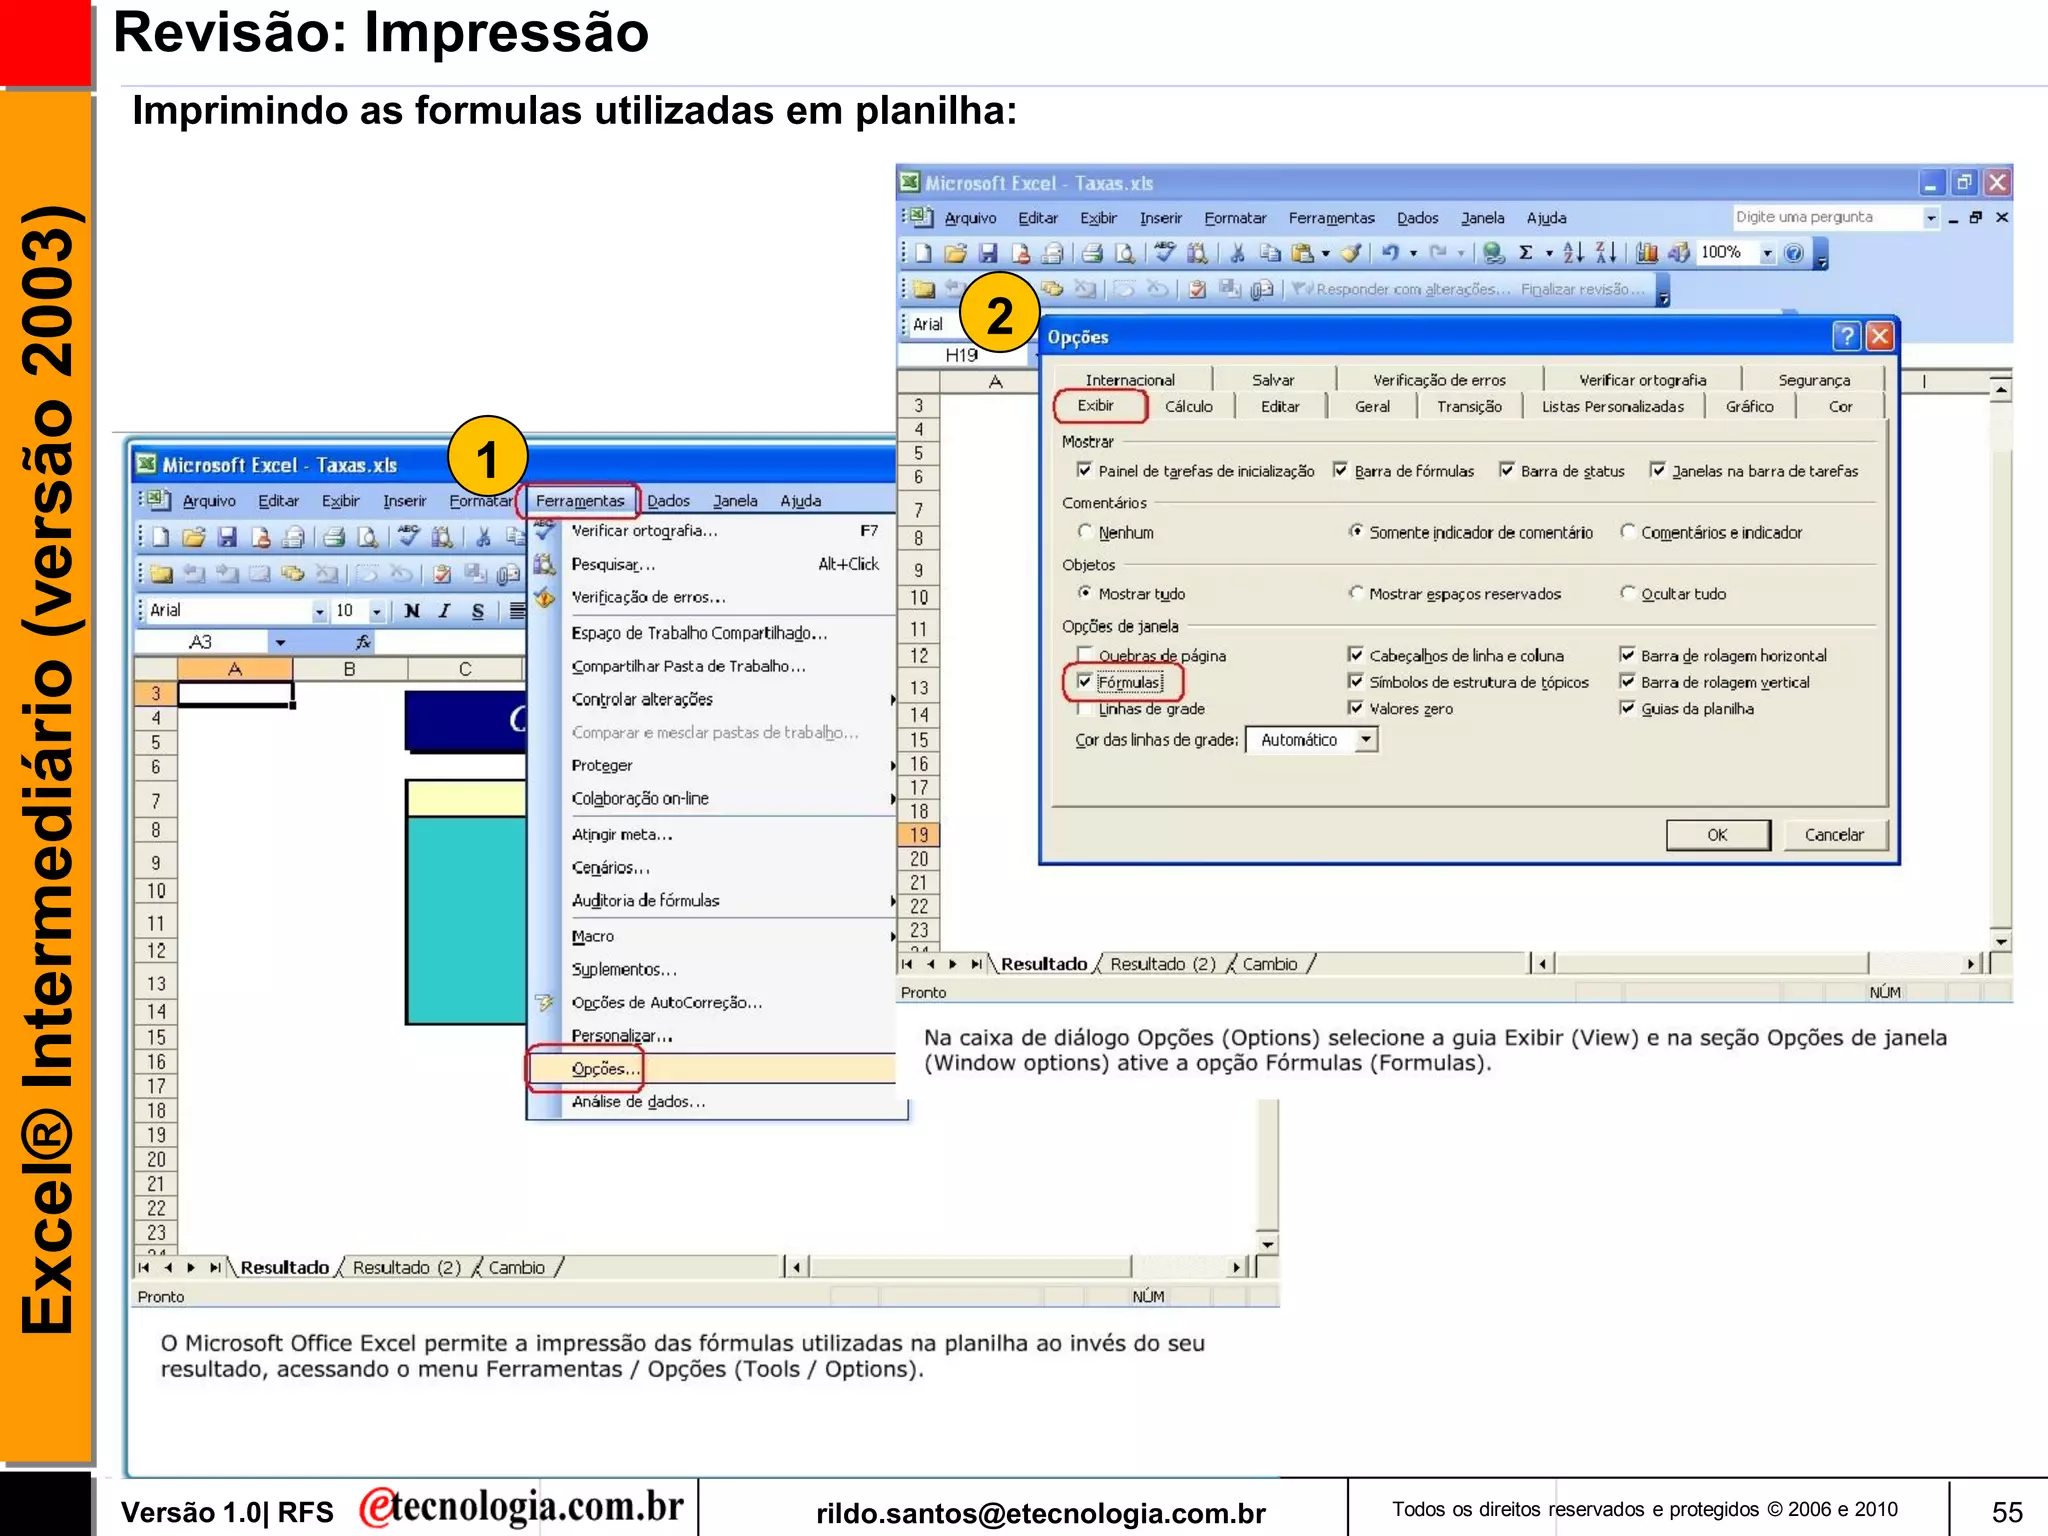The image size is (2048, 1536).
Task: Click insert function fx icon in left window
Action: pyautogui.click(x=363, y=642)
